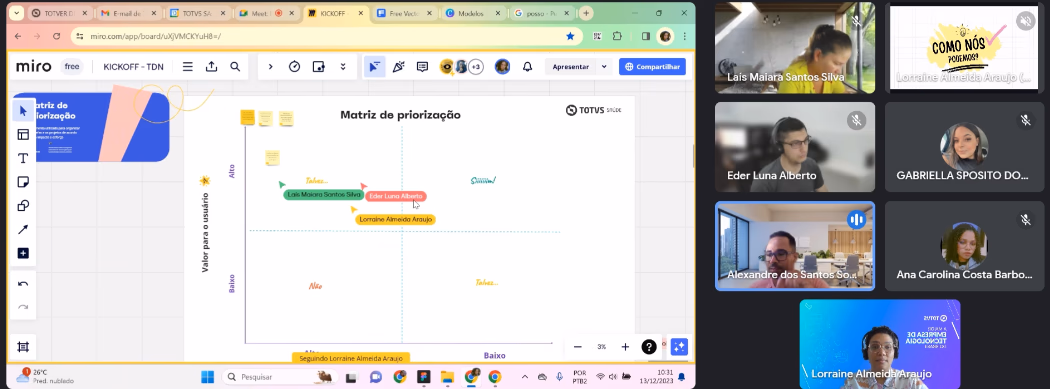Viewport: 1050px width, 389px height.
Task: Stop following Lorraine's eye-badged avatar
Action: pyautogui.click(x=447, y=67)
